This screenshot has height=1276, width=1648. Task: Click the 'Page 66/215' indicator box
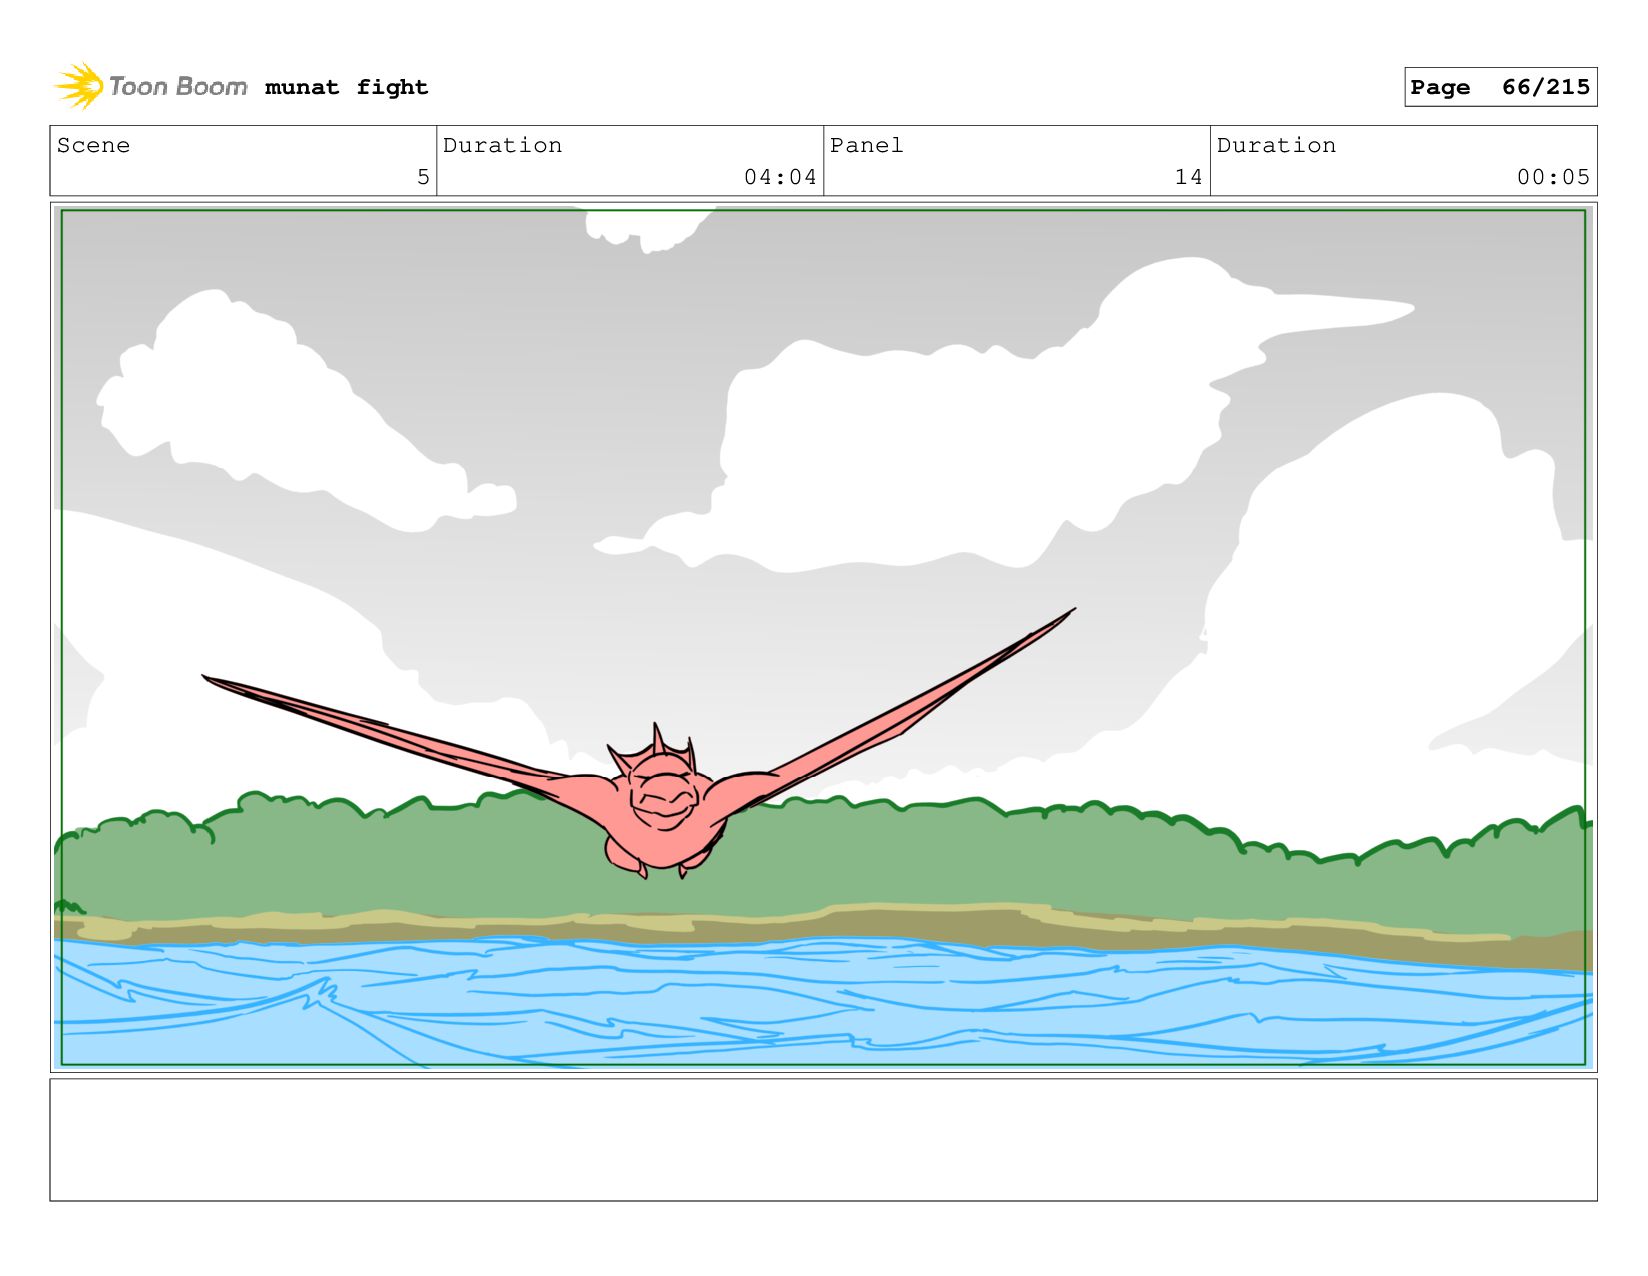pos(1500,87)
